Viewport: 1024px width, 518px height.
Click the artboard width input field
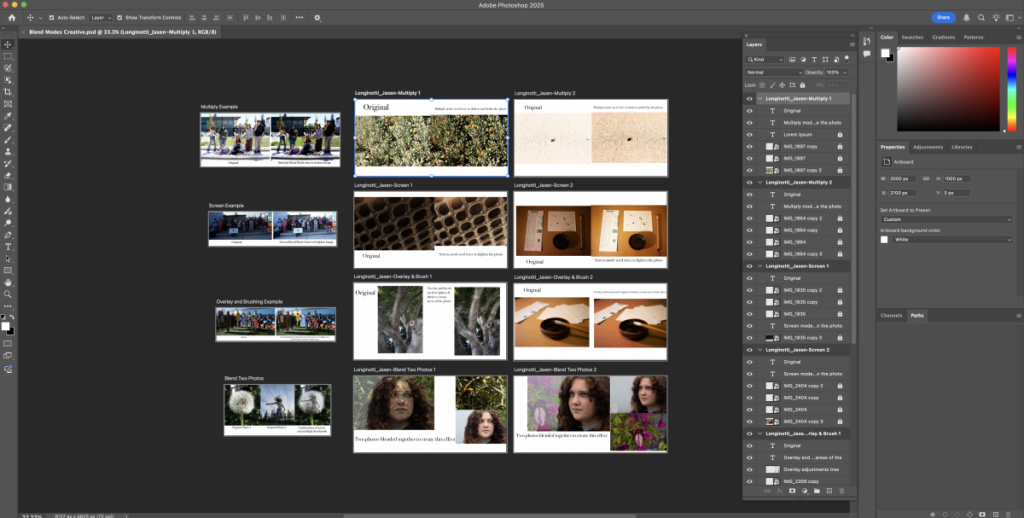[x=902, y=179]
